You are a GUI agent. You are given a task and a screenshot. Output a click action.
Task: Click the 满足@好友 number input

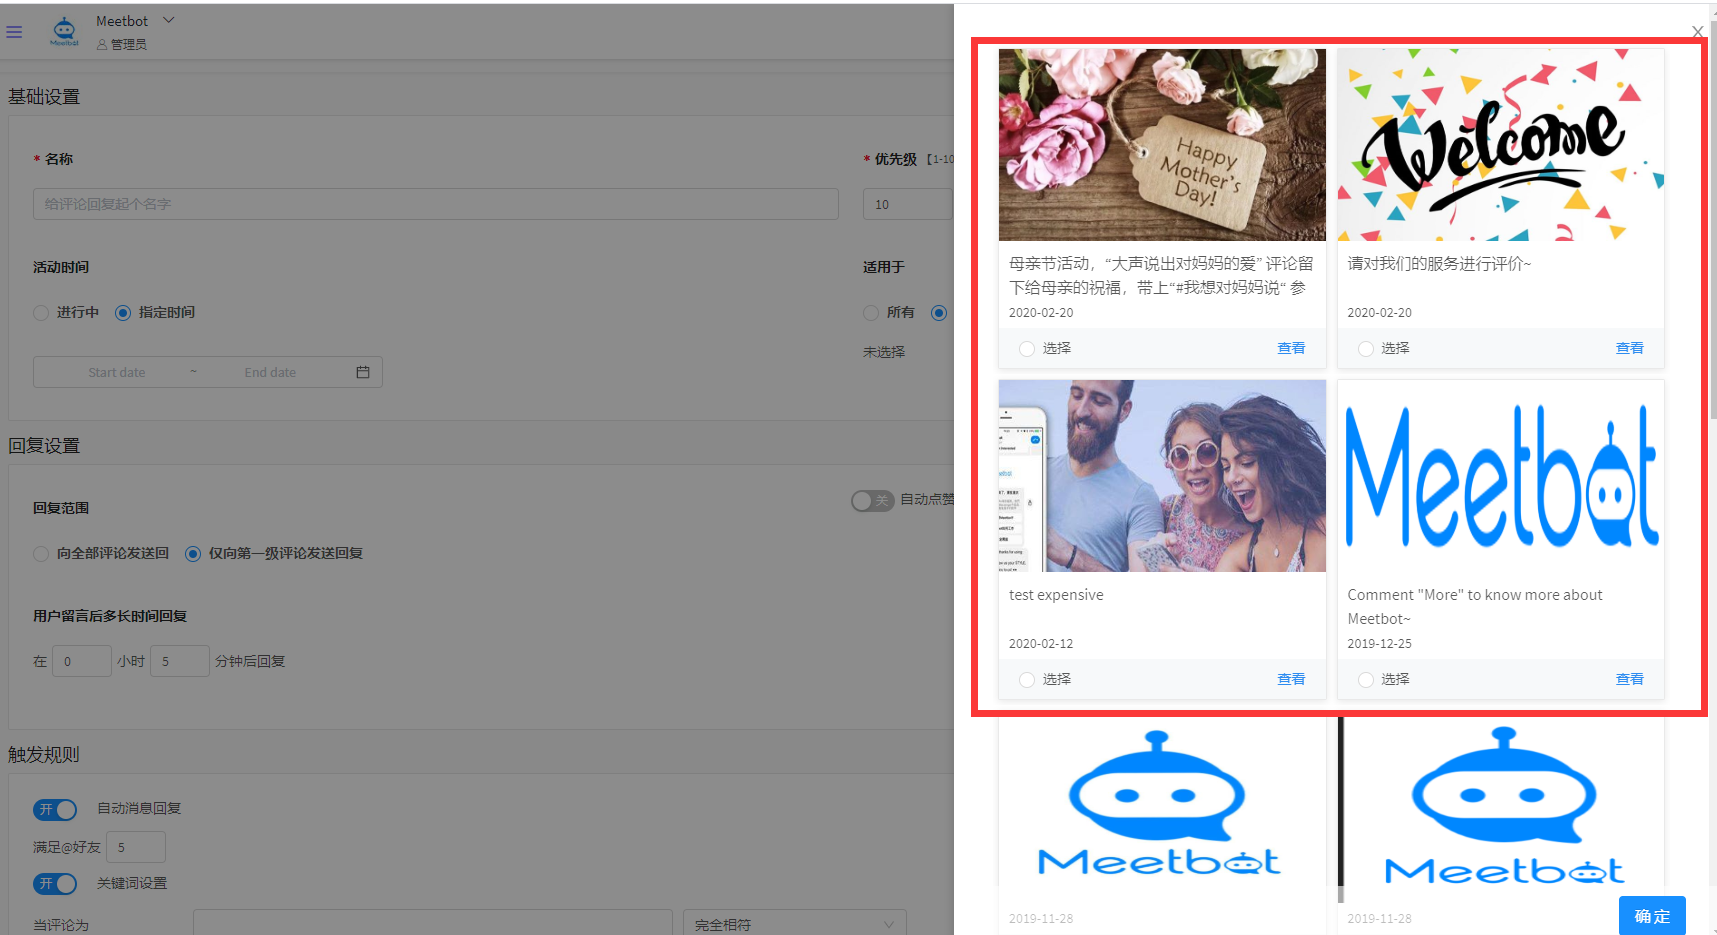pyautogui.click(x=136, y=847)
